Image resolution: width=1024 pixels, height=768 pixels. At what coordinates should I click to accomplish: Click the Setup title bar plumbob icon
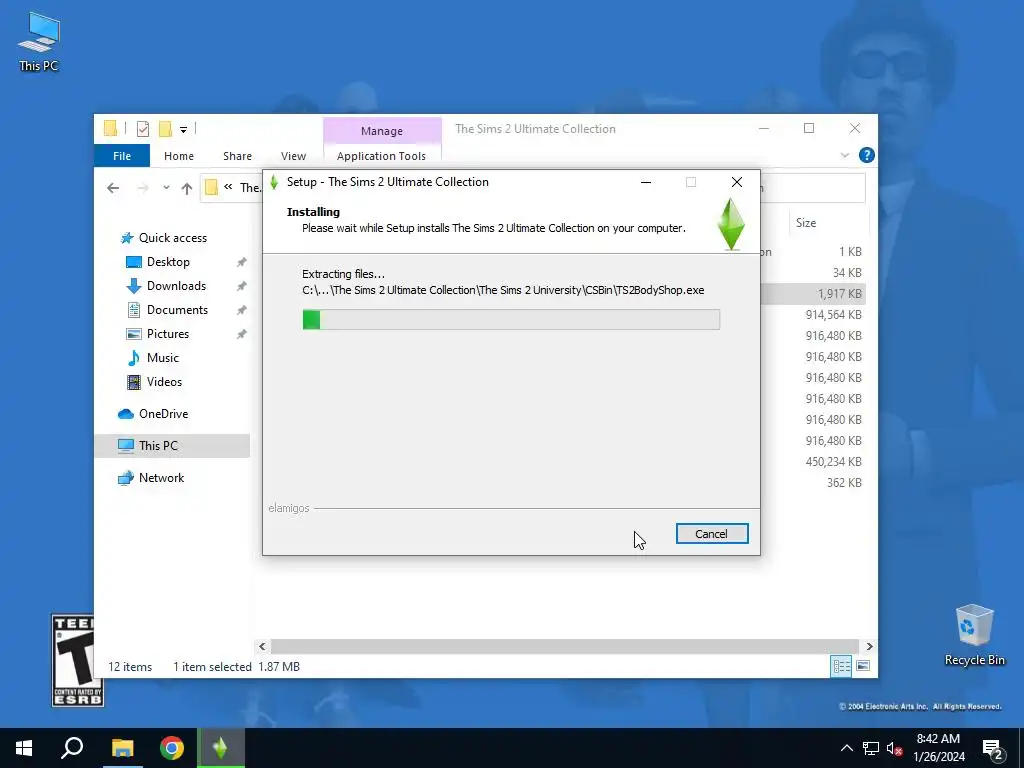coord(274,182)
